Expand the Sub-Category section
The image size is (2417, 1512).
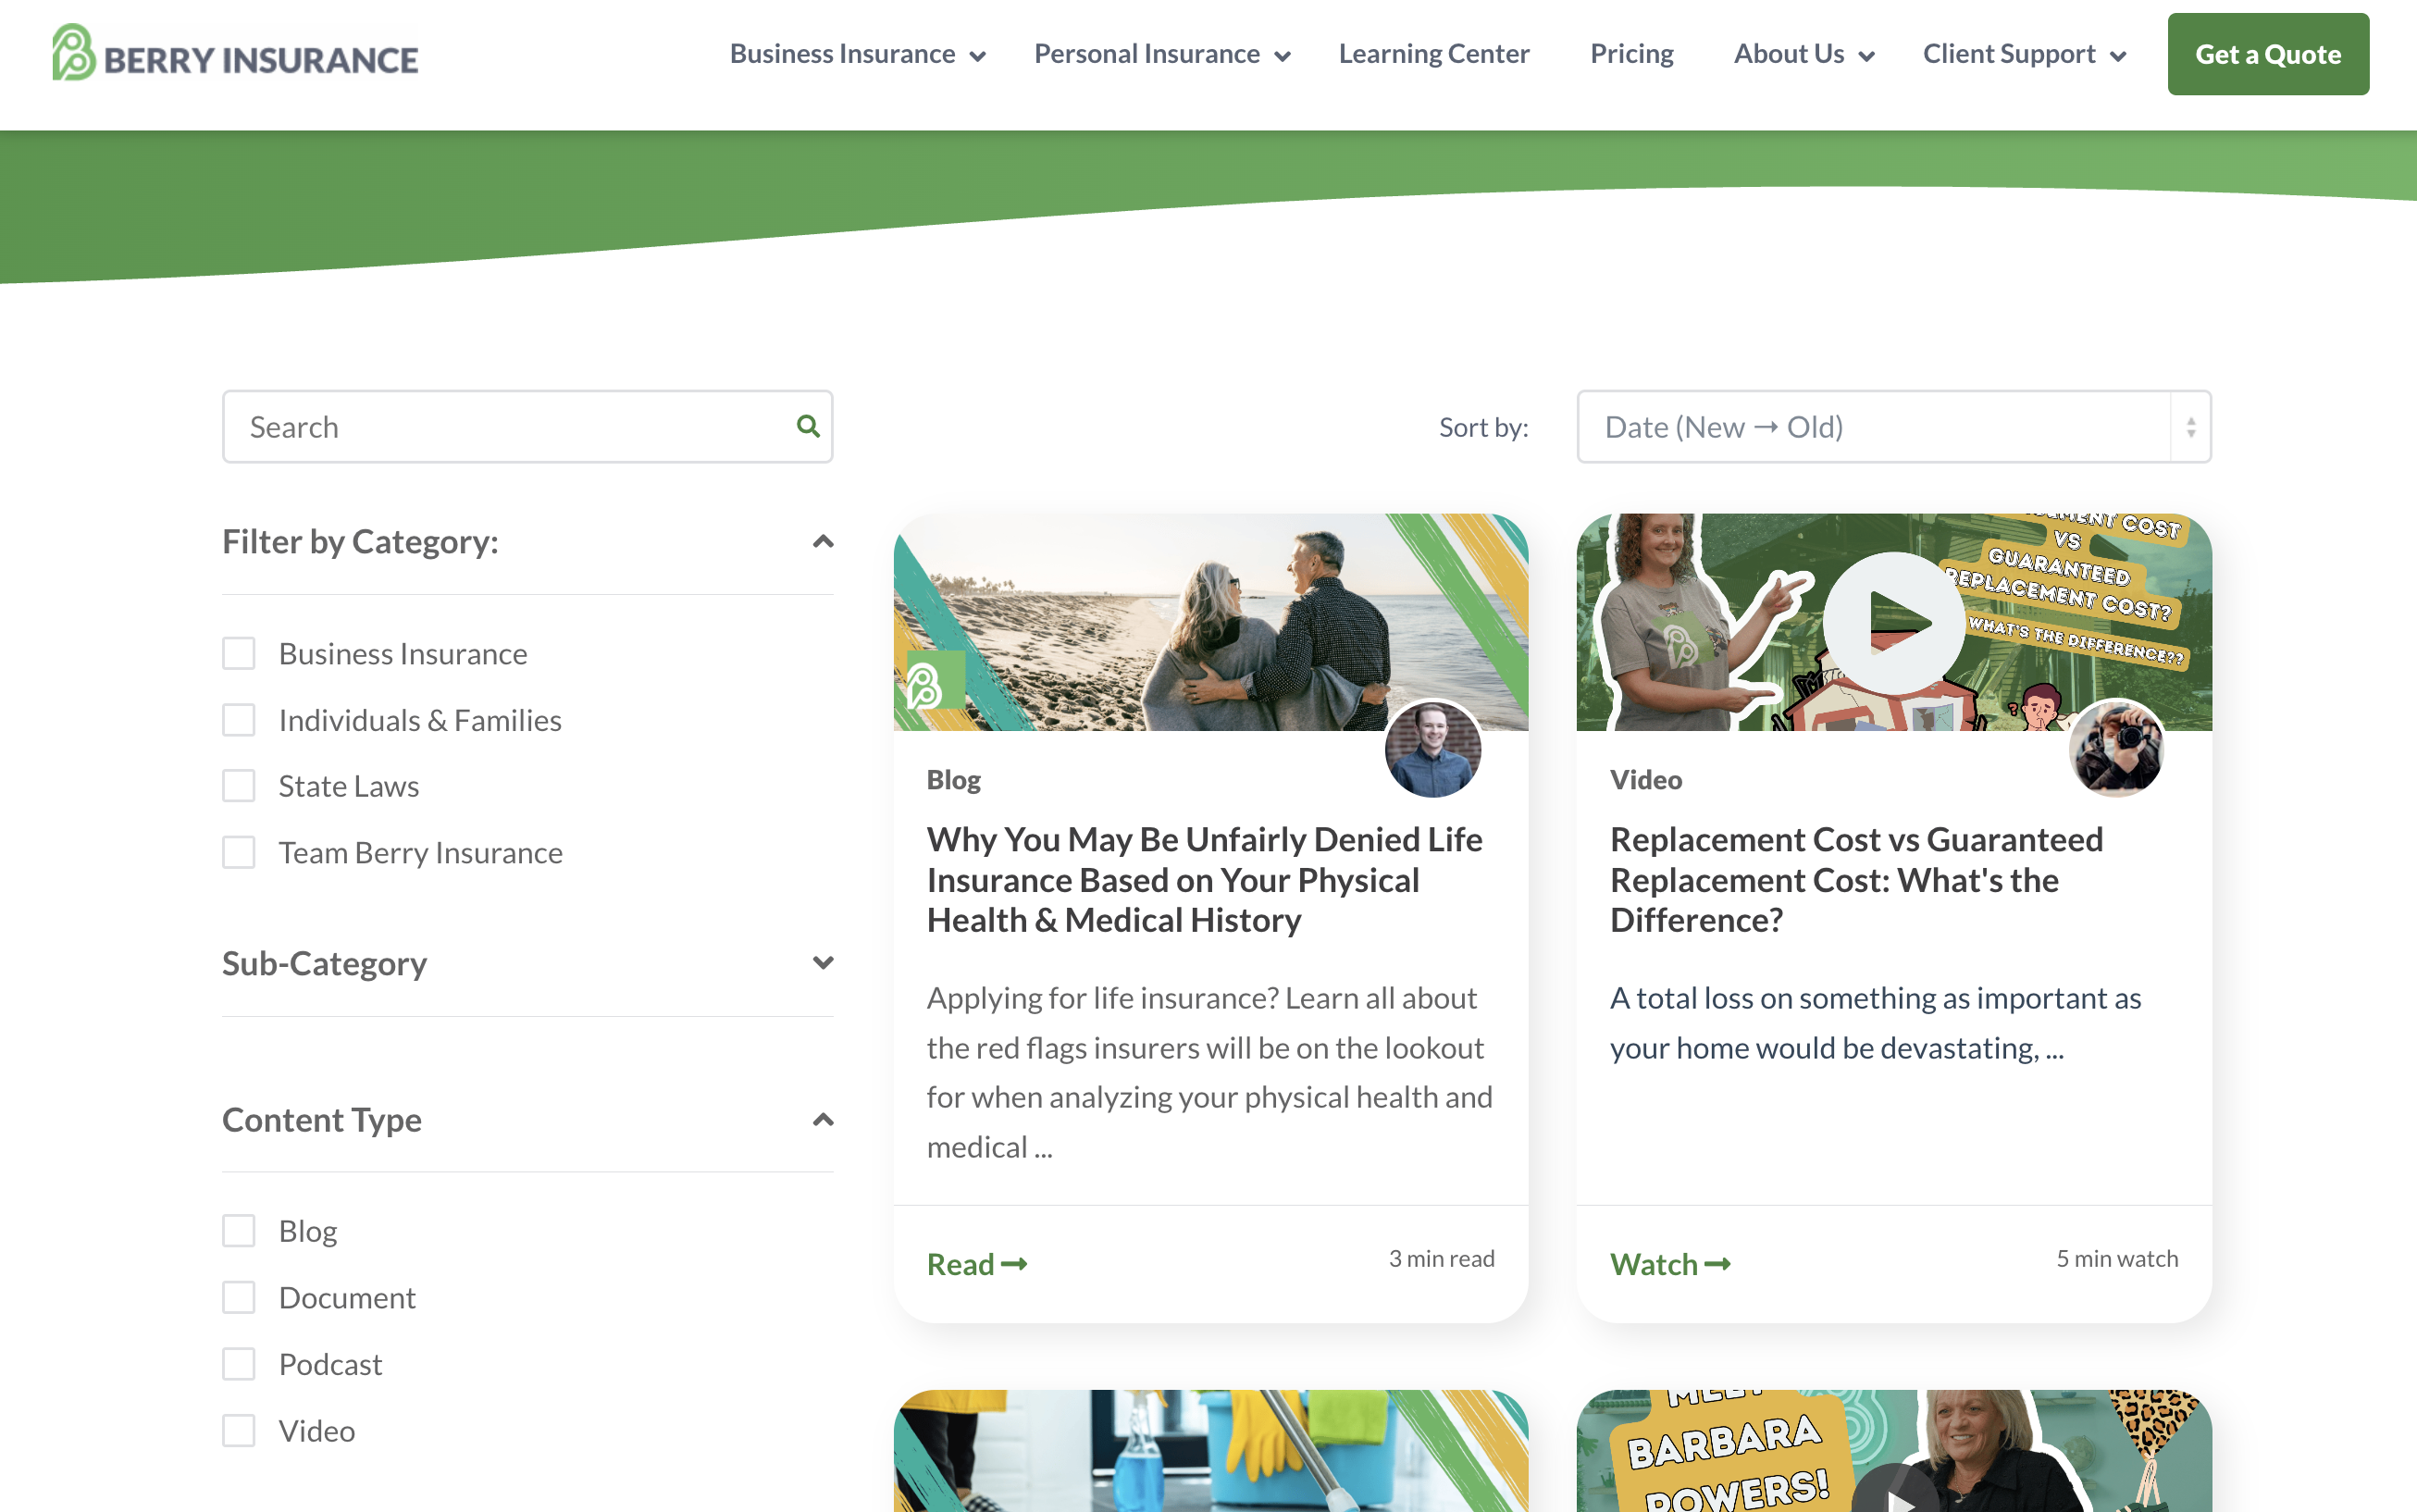point(823,963)
